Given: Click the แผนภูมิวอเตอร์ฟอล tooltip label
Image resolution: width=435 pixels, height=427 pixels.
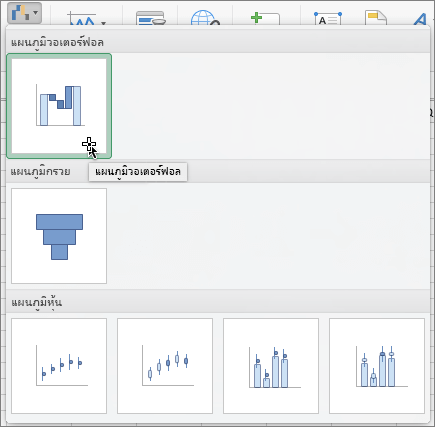Looking at the screenshot, I should coord(138,172).
